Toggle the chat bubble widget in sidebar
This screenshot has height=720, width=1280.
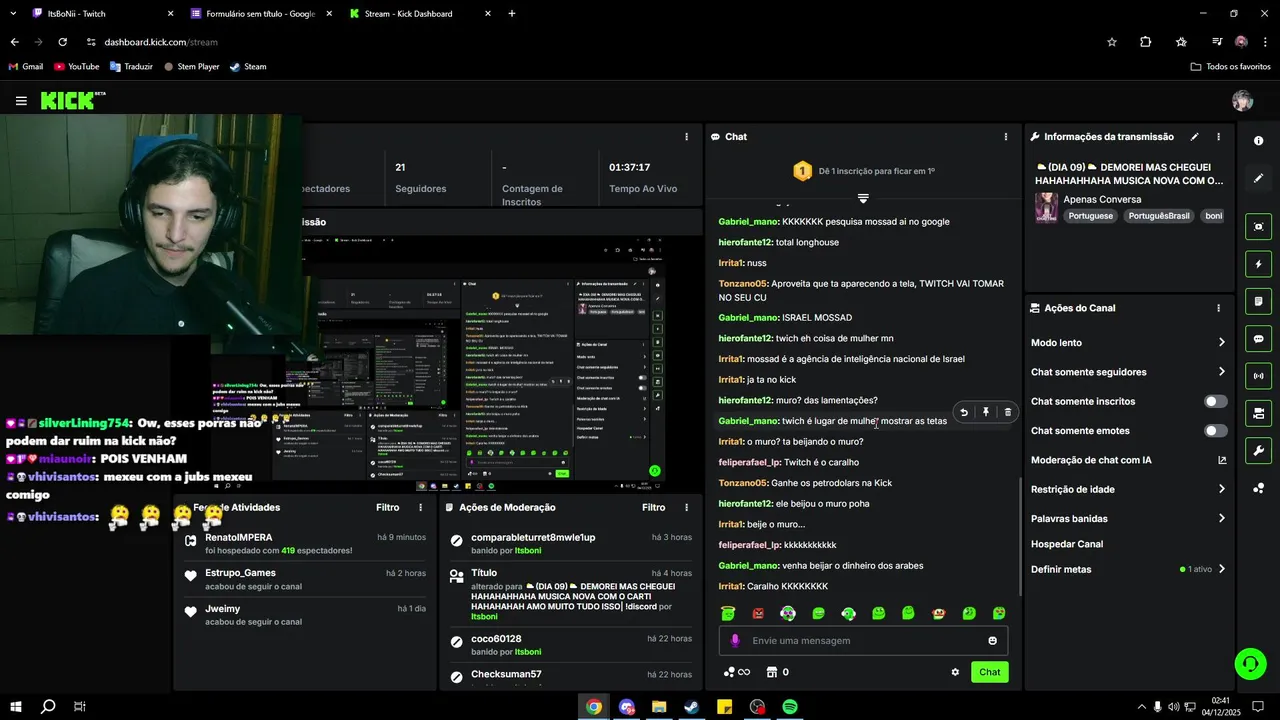(x=1258, y=339)
